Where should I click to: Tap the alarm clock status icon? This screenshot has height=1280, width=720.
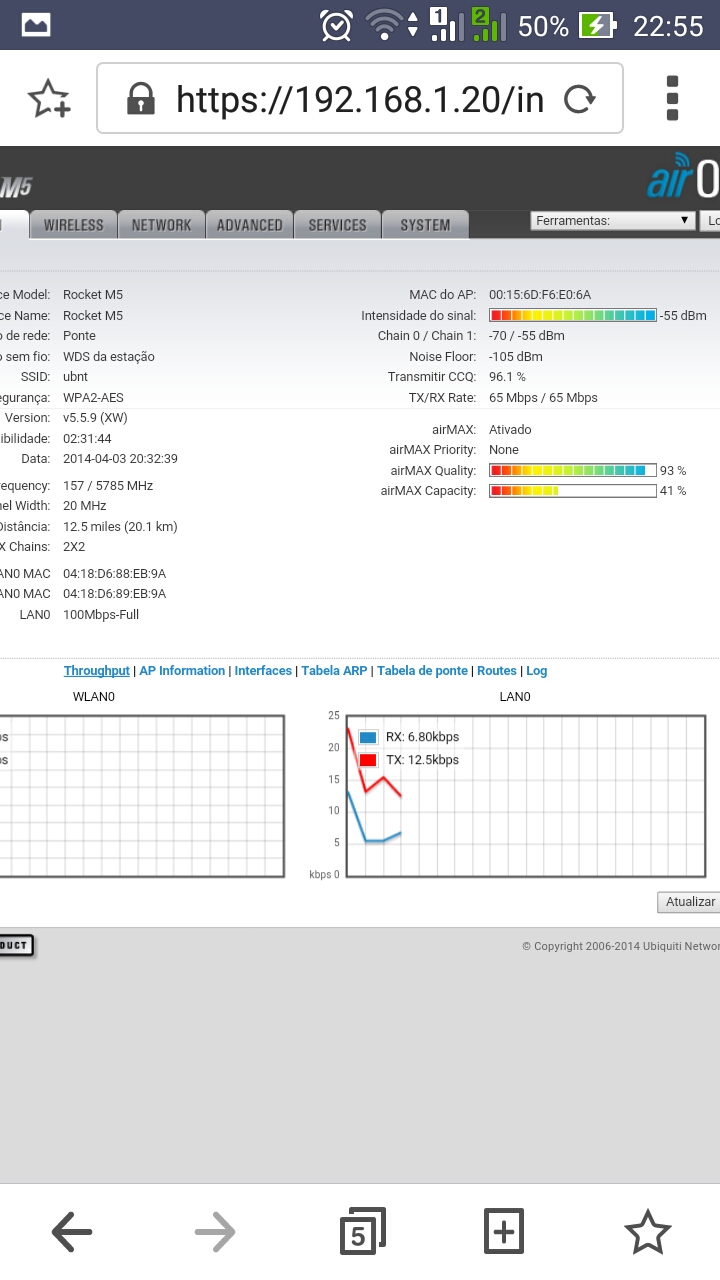pyautogui.click(x=336, y=25)
